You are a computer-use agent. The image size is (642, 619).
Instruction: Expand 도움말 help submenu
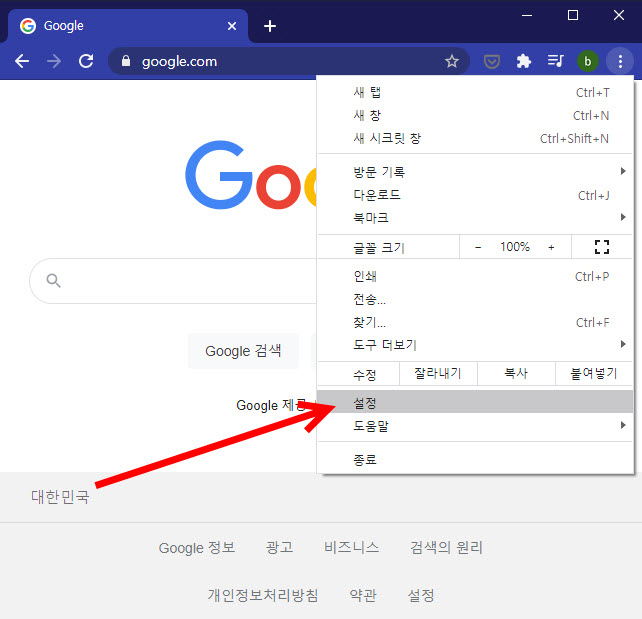(x=475, y=426)
